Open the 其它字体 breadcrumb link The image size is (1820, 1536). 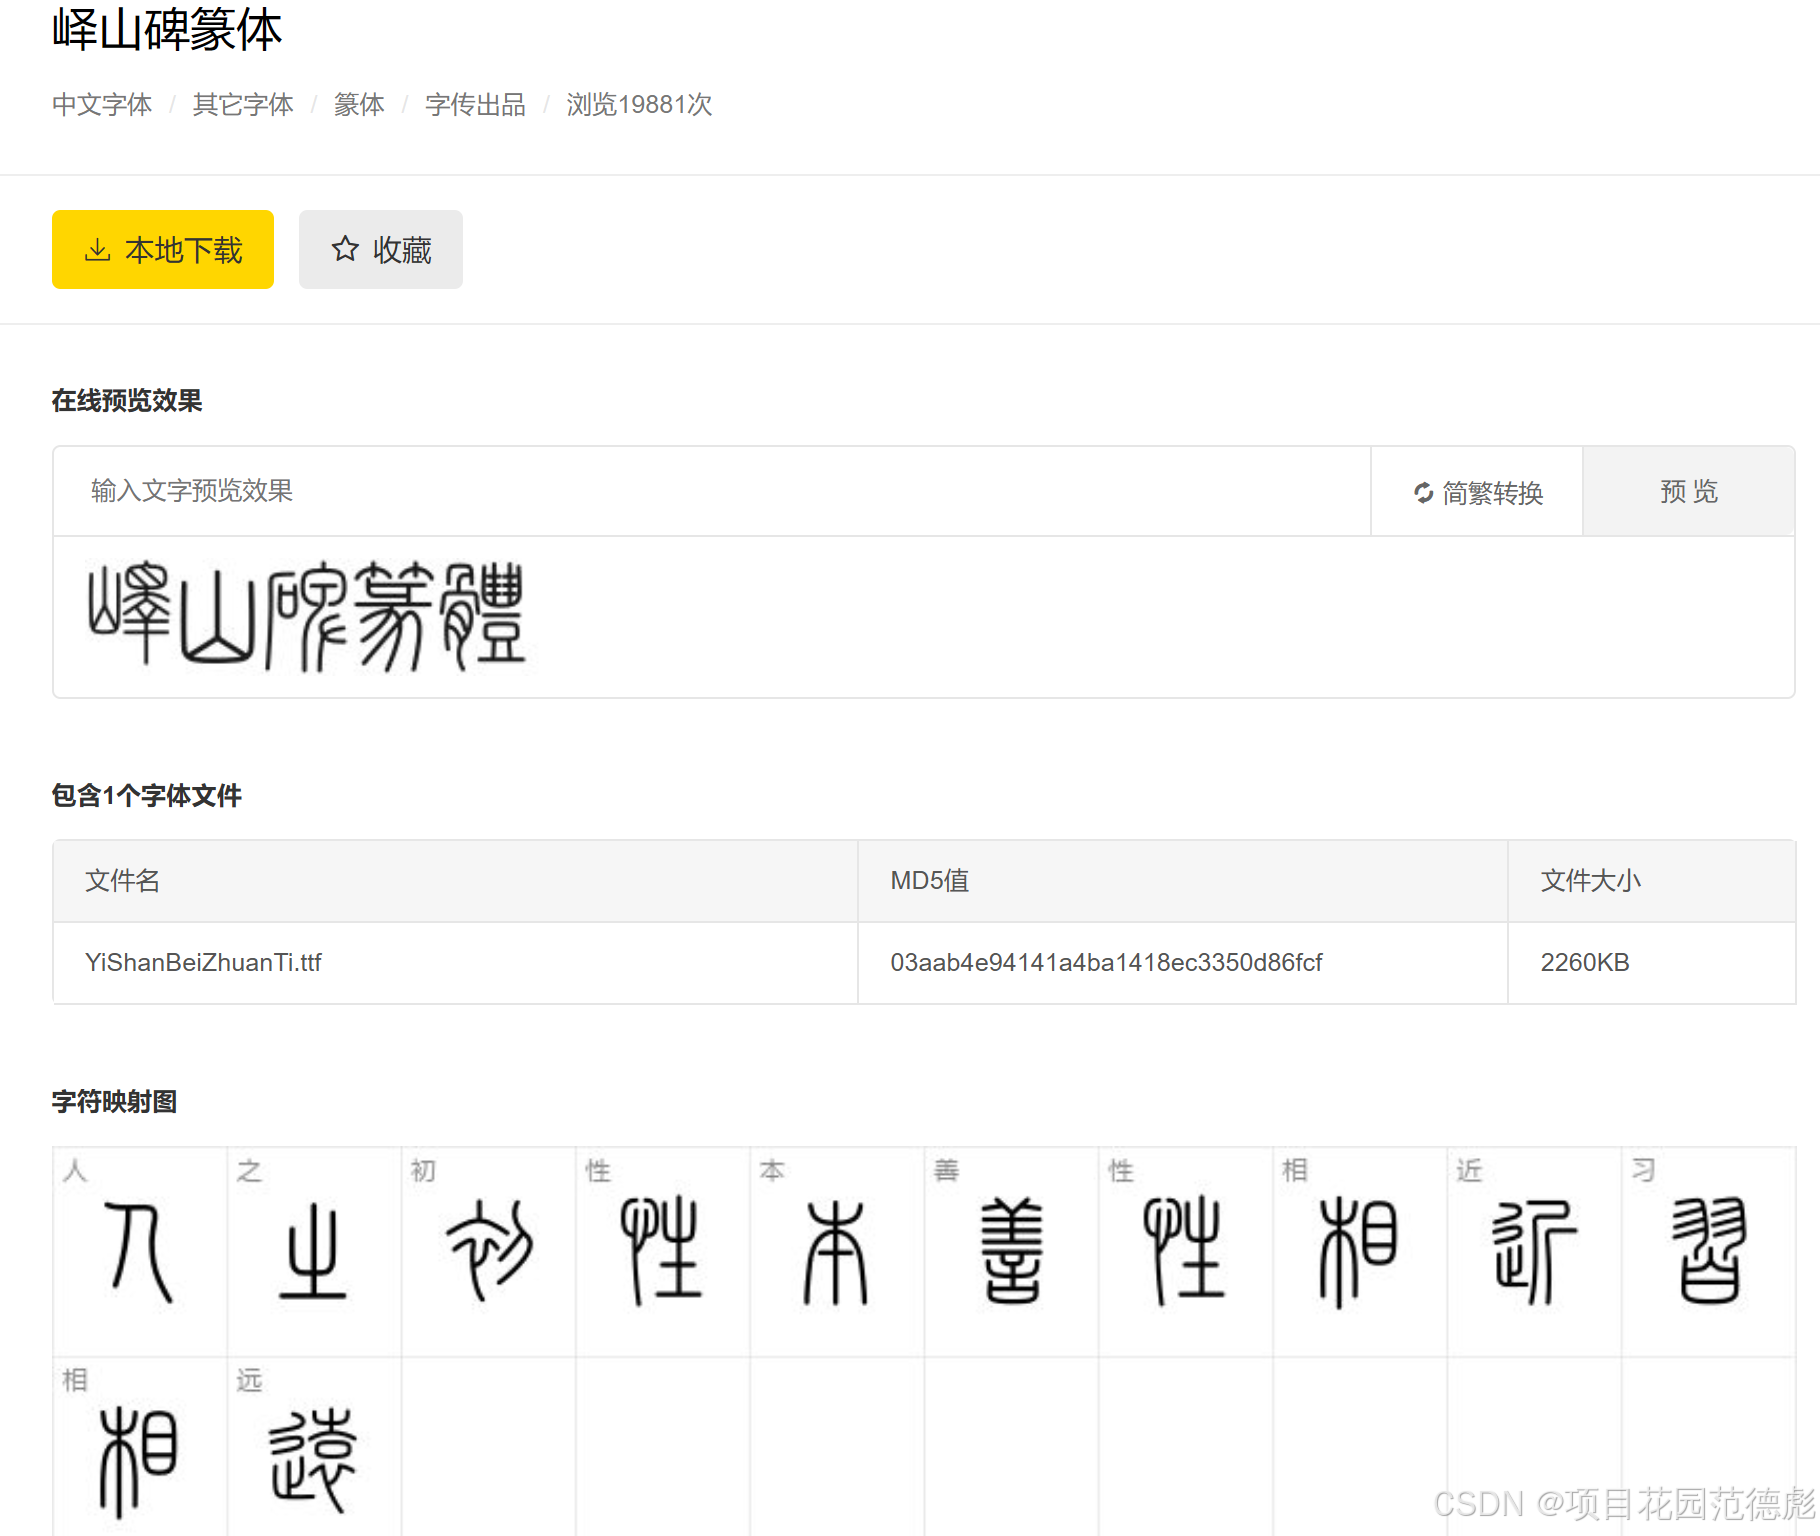click(x=243, y=105)
